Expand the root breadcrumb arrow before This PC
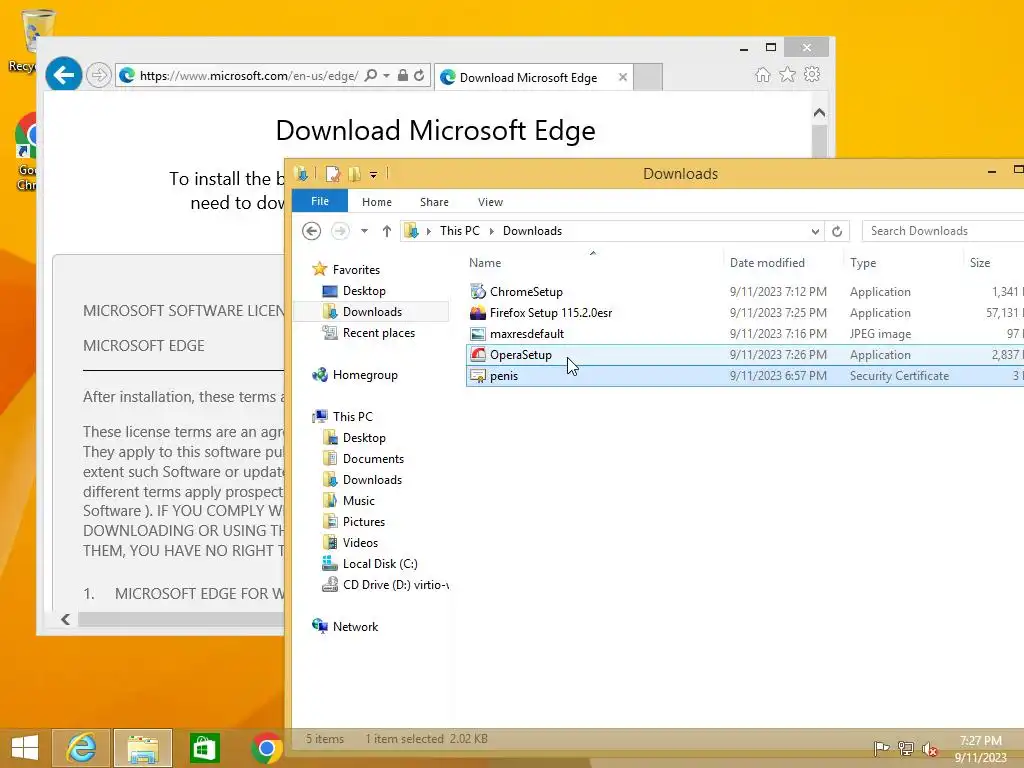The width and height of the screenshot is (1024, 768). (x=428, y=231)
